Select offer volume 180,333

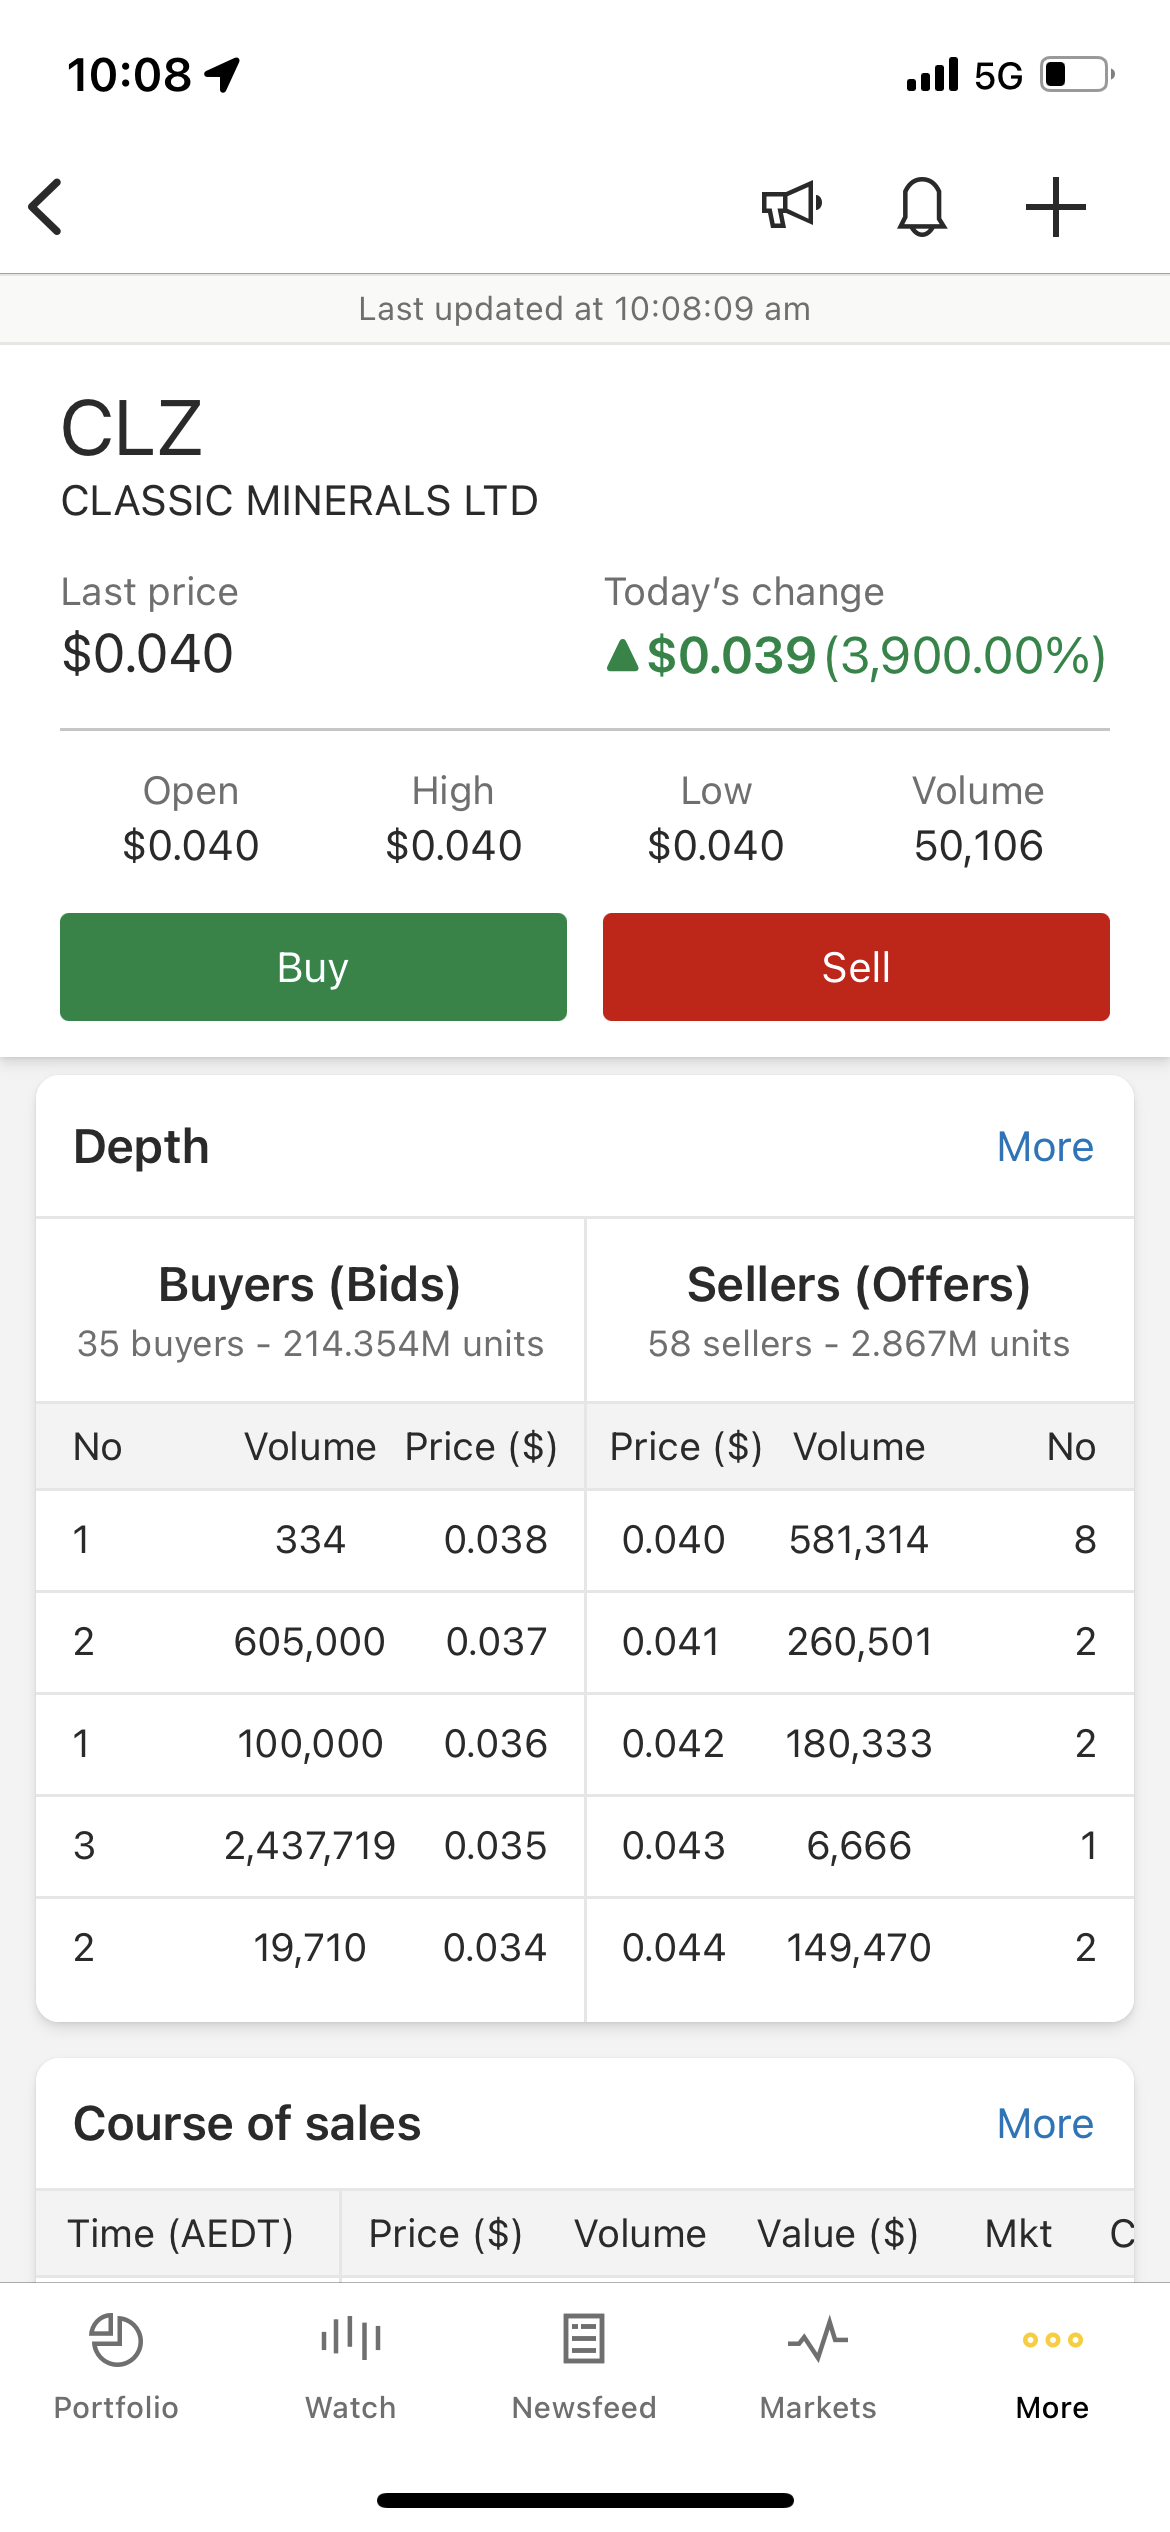pos(858,1744)
